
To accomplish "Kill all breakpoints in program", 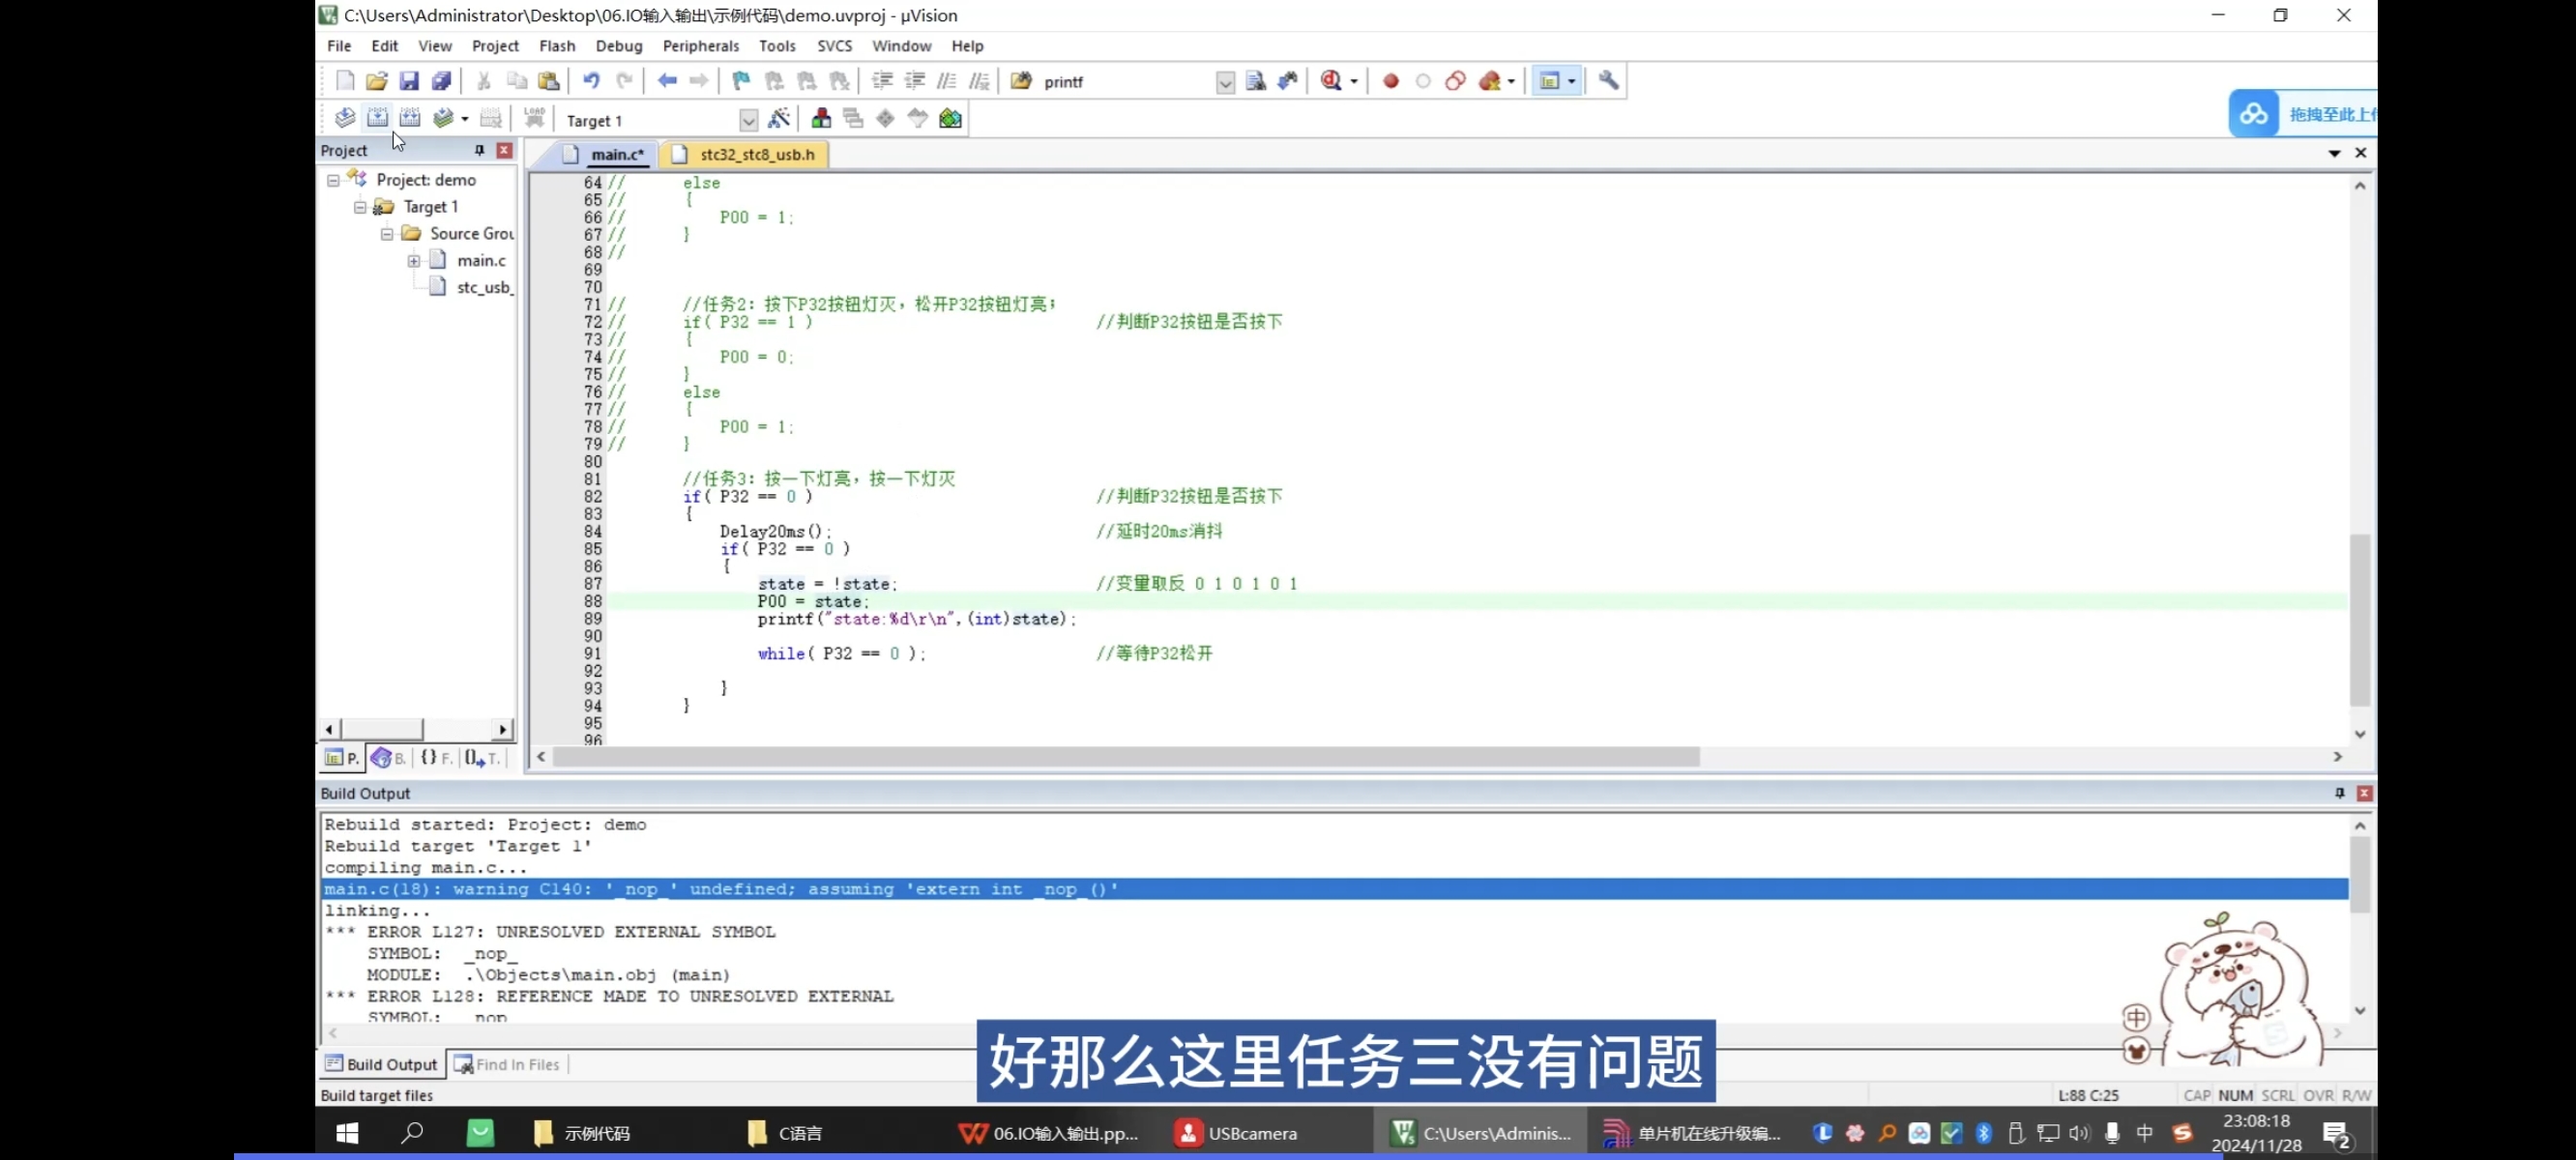I will click(1489, 81).
